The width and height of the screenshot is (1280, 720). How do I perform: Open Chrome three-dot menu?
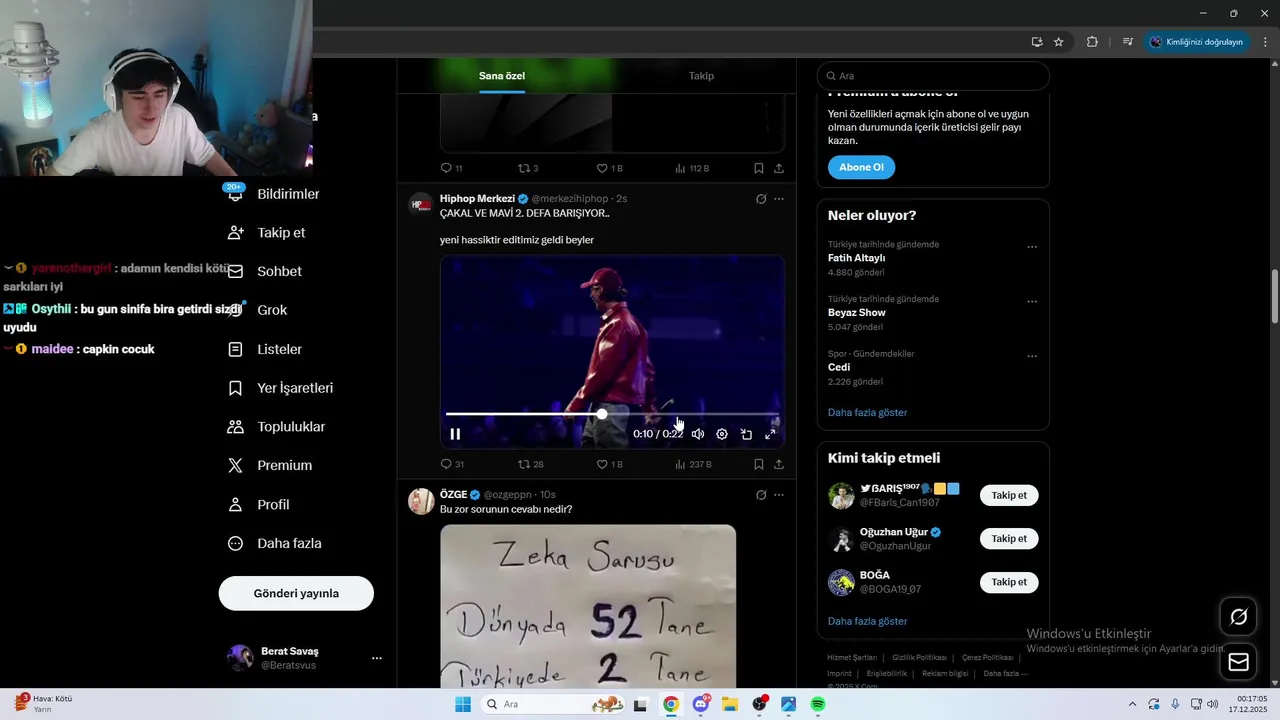pos(1266,42)
